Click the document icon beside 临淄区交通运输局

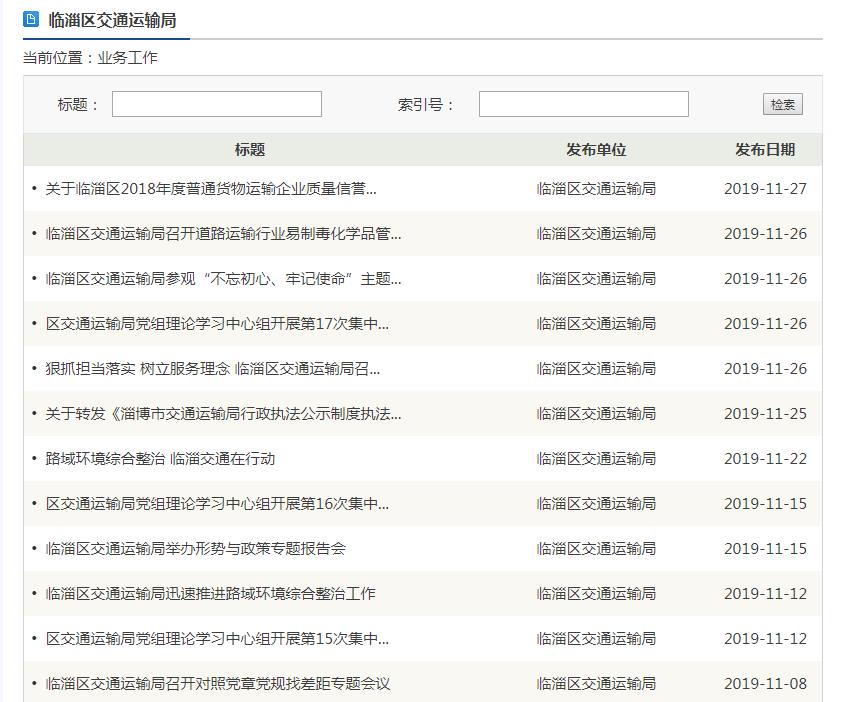coord(31,19)
